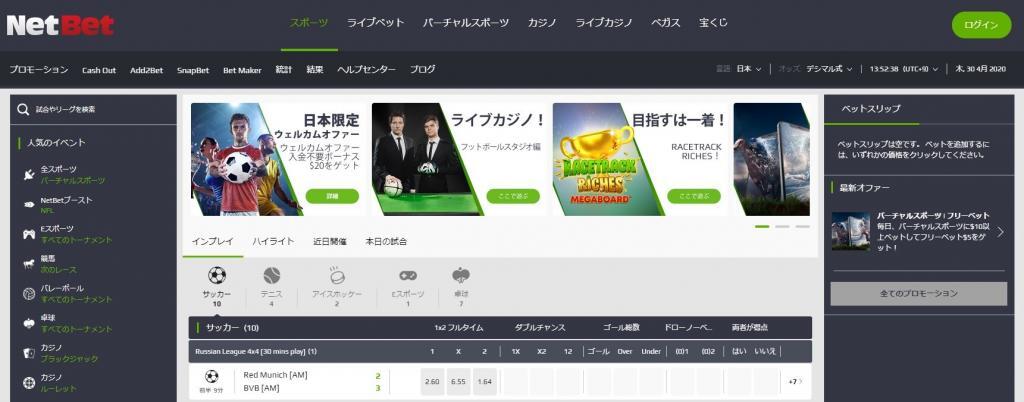Screen dimensions: 1024x402
Task: Open the ライブカジノ top menu item
Action: pyautogui.click(x=603, y=23)
